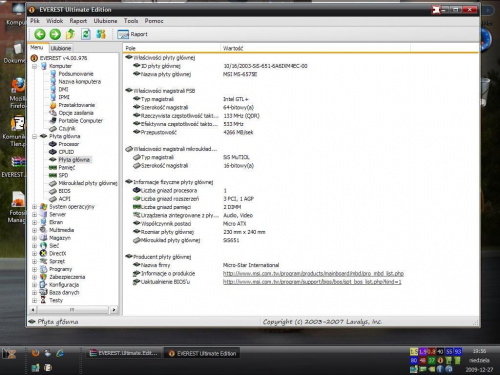Expand the DirectX node
This screenshot has width=500, height=375.
pyautogui.click(x=34, y=253)
